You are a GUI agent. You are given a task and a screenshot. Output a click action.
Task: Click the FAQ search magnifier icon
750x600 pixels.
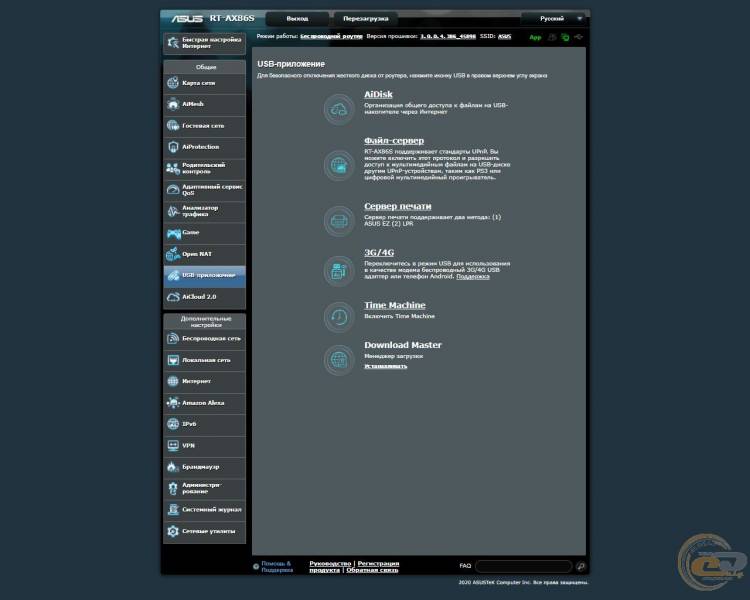click(581, 567)
